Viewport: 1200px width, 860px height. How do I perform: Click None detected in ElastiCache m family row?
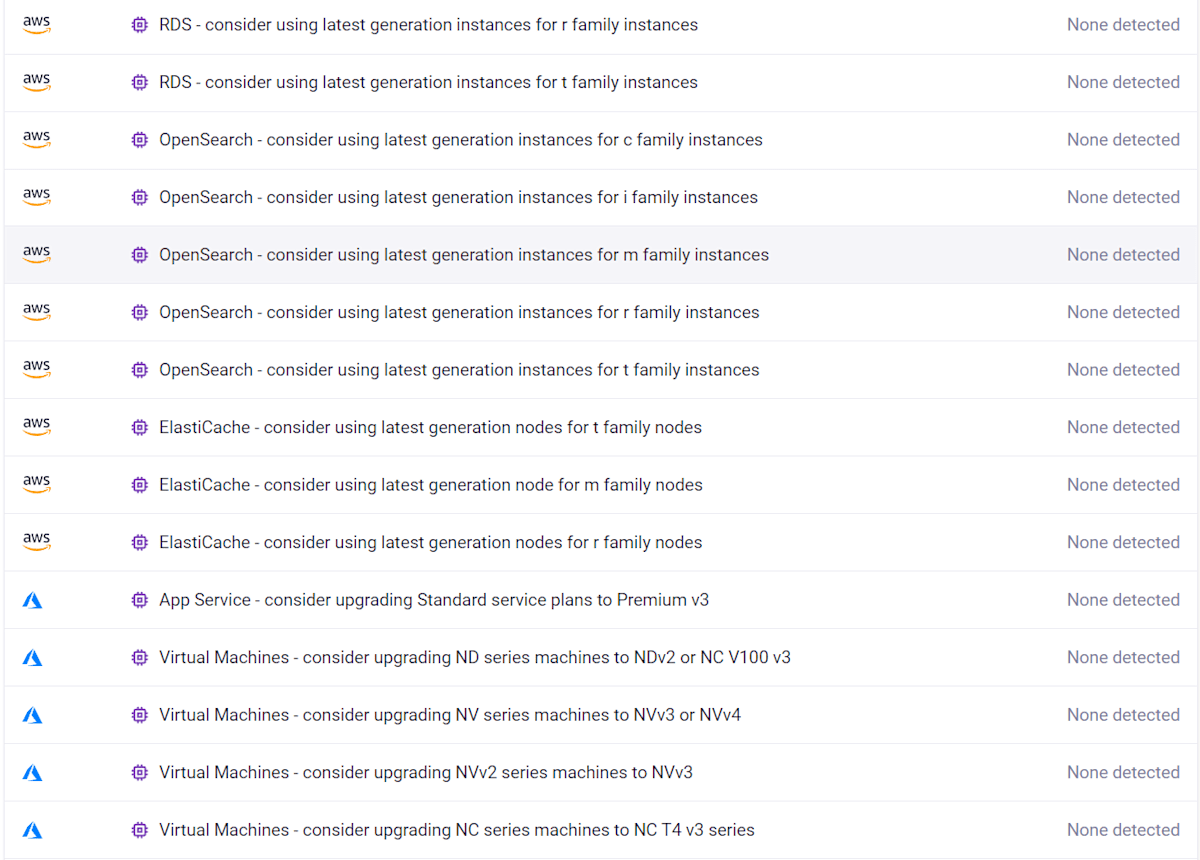point(1123,485)
